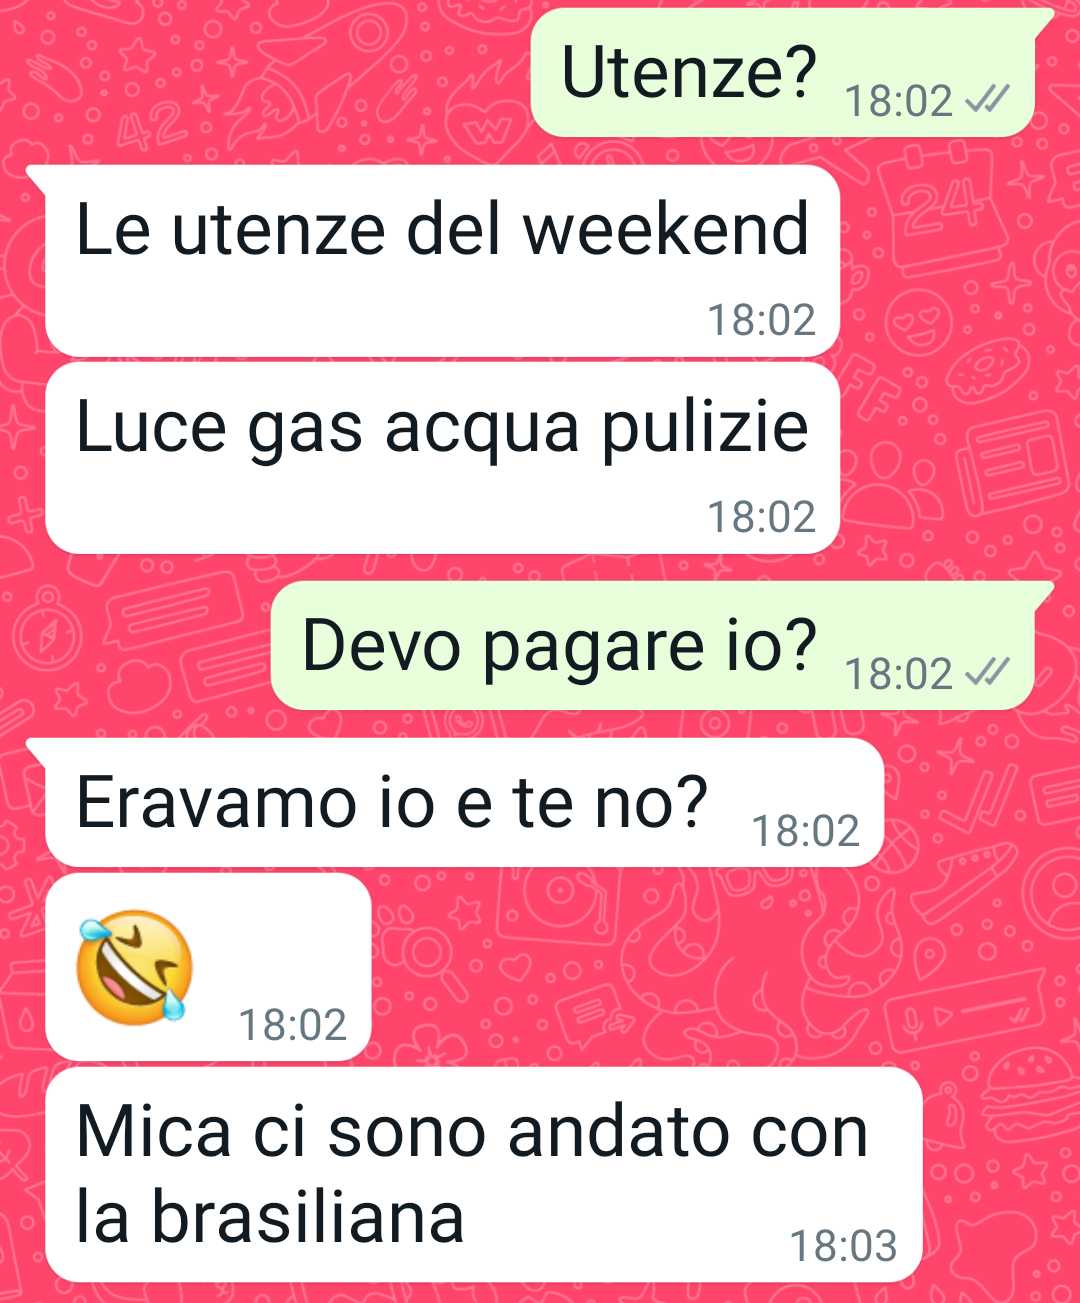Select the "Le utenze del weekend" message
1080x1303 pixels.
442,260
